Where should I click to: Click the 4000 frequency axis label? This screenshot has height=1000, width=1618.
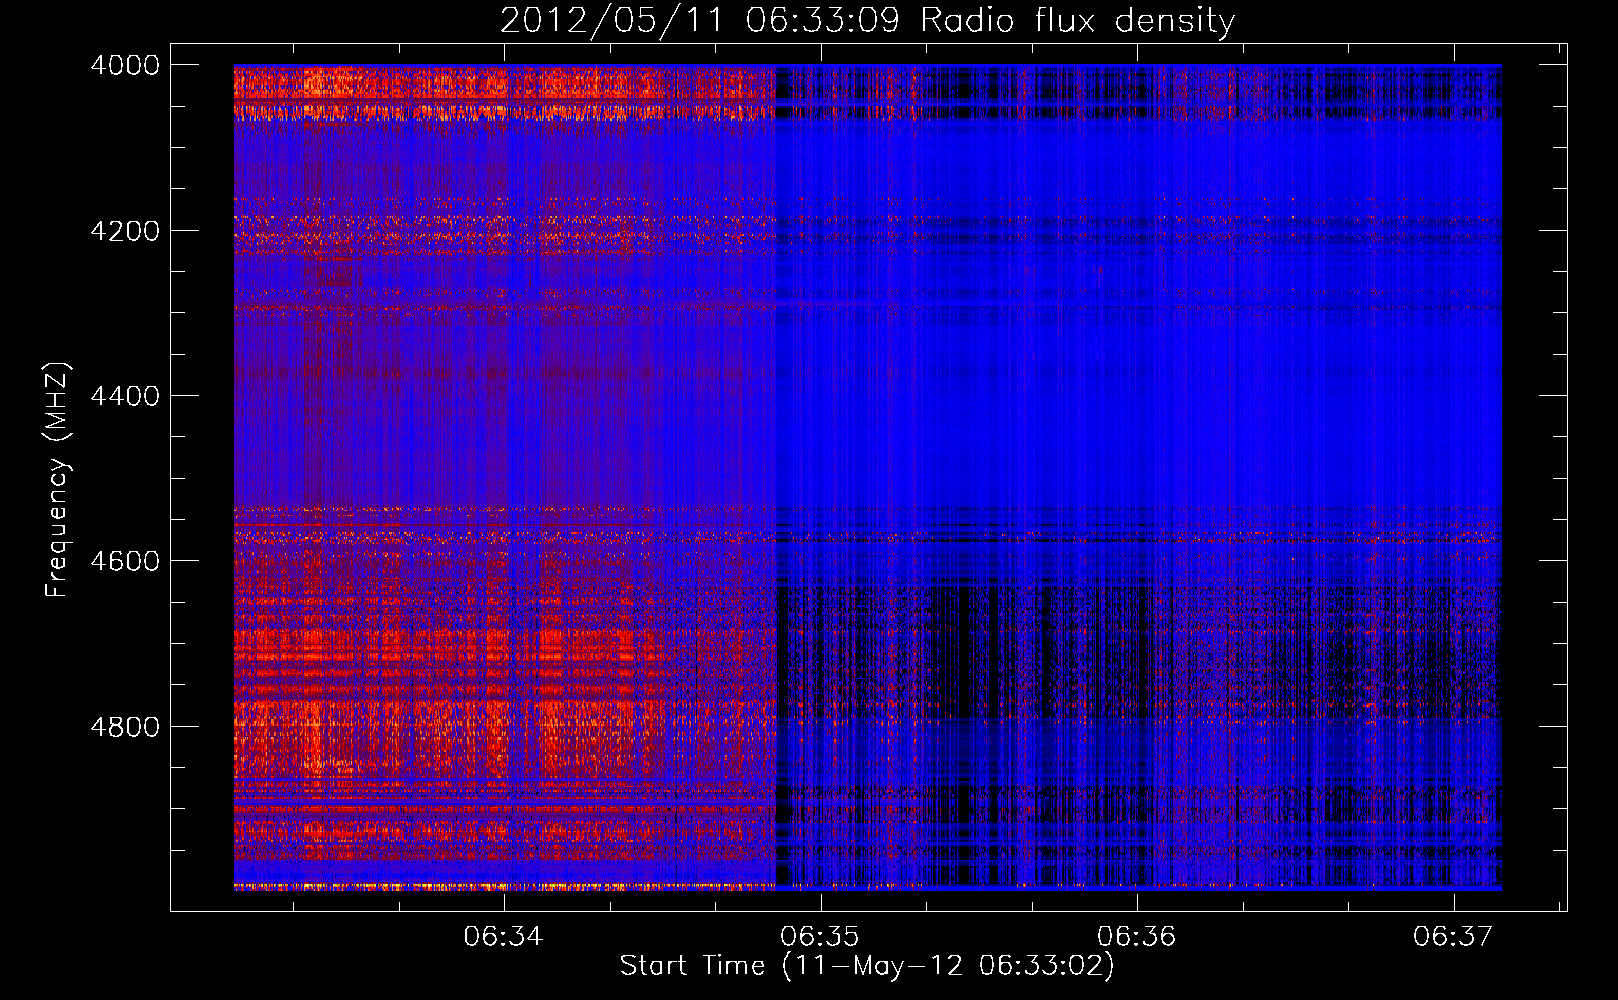pyautogui.click(x=125, y=65)
